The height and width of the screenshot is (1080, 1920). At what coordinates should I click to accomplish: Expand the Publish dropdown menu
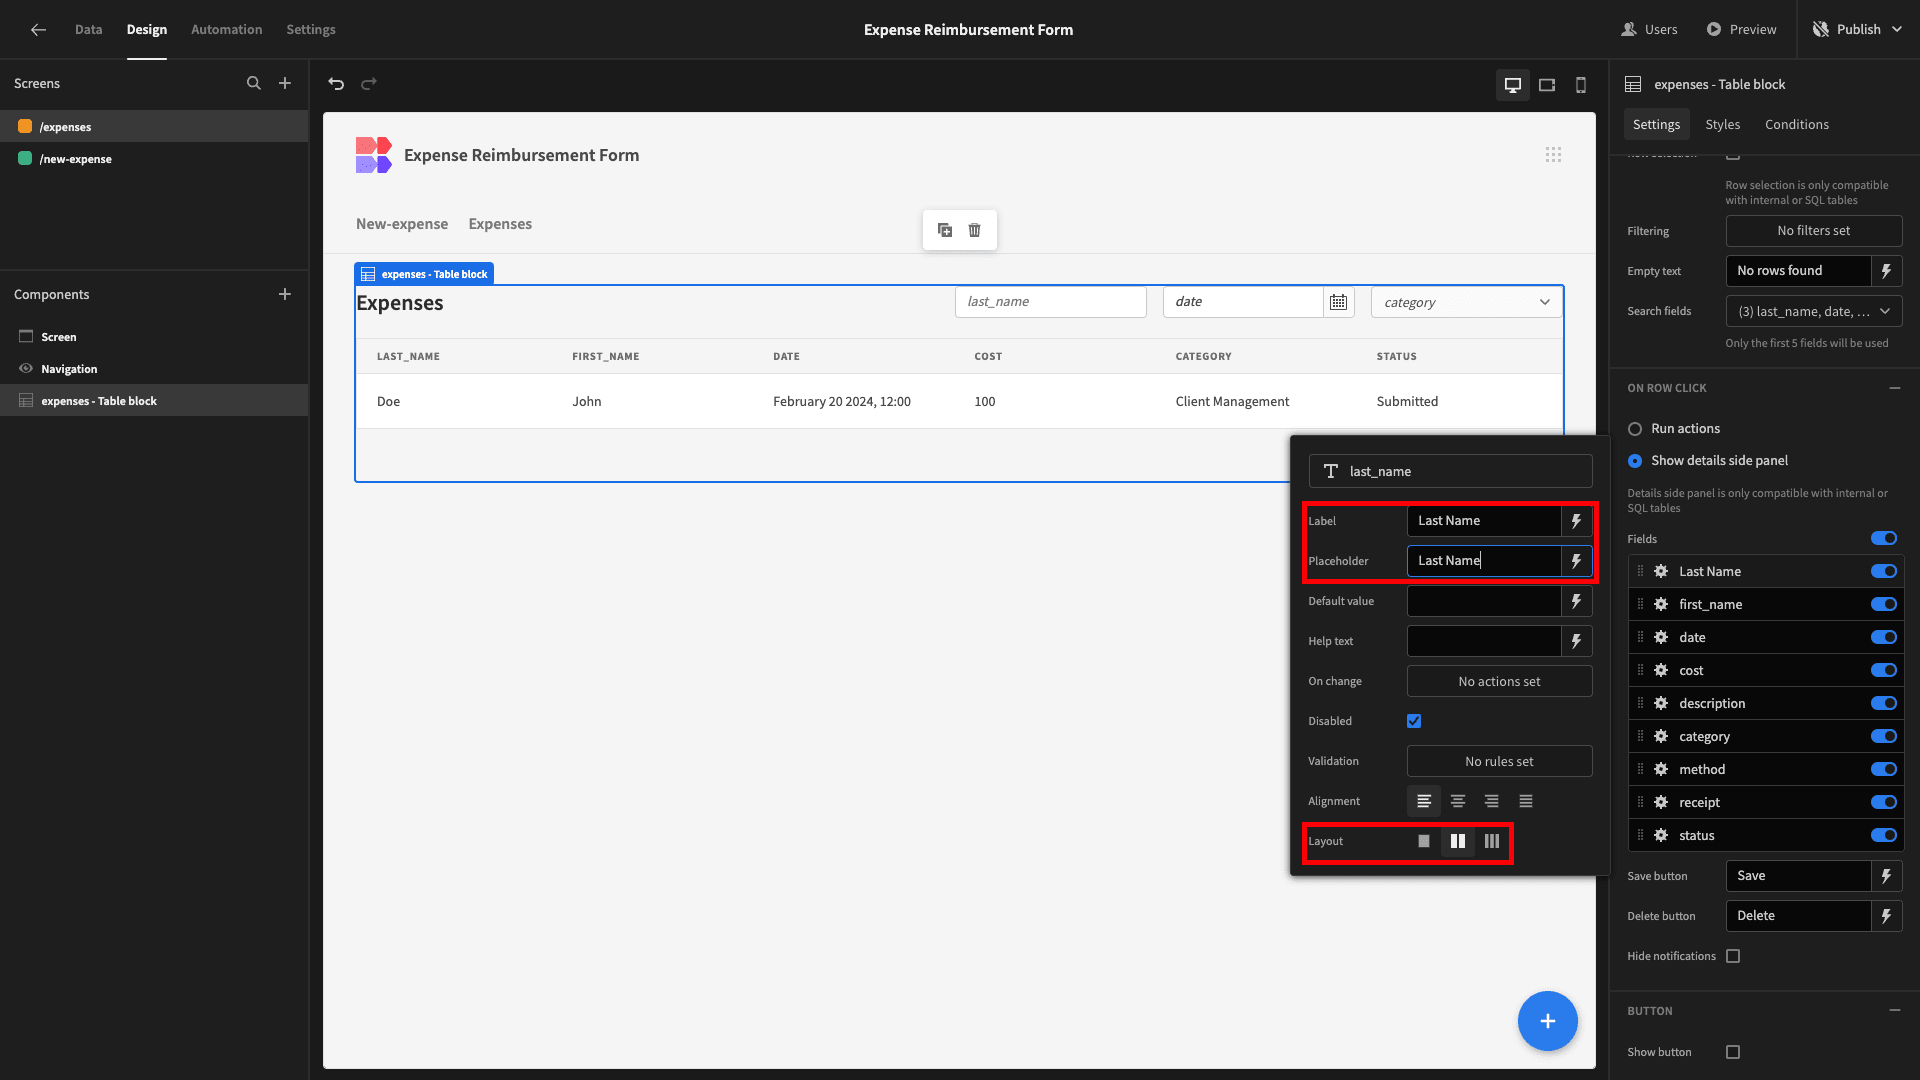coord(1897,30)
